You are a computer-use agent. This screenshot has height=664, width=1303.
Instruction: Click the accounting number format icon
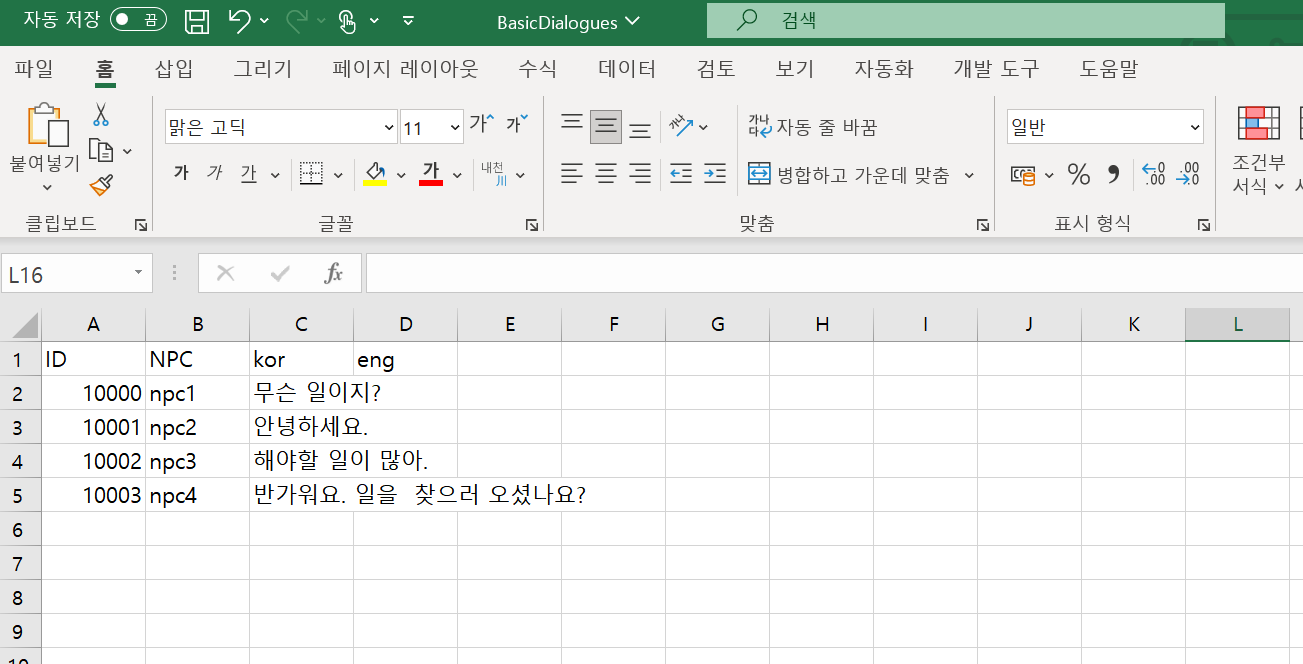[x=1023, y=175]
